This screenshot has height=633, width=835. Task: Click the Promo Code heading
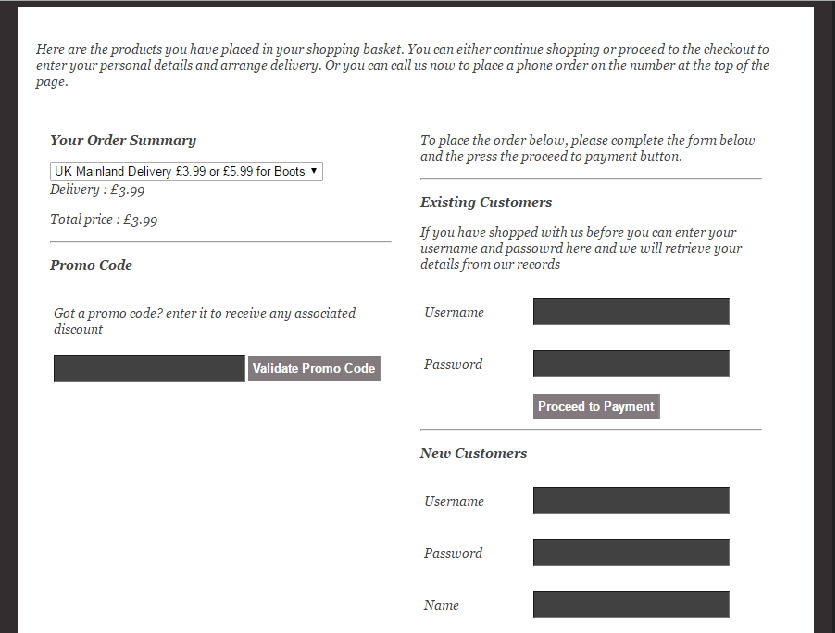pyautogui.click(x=91, y=266)
